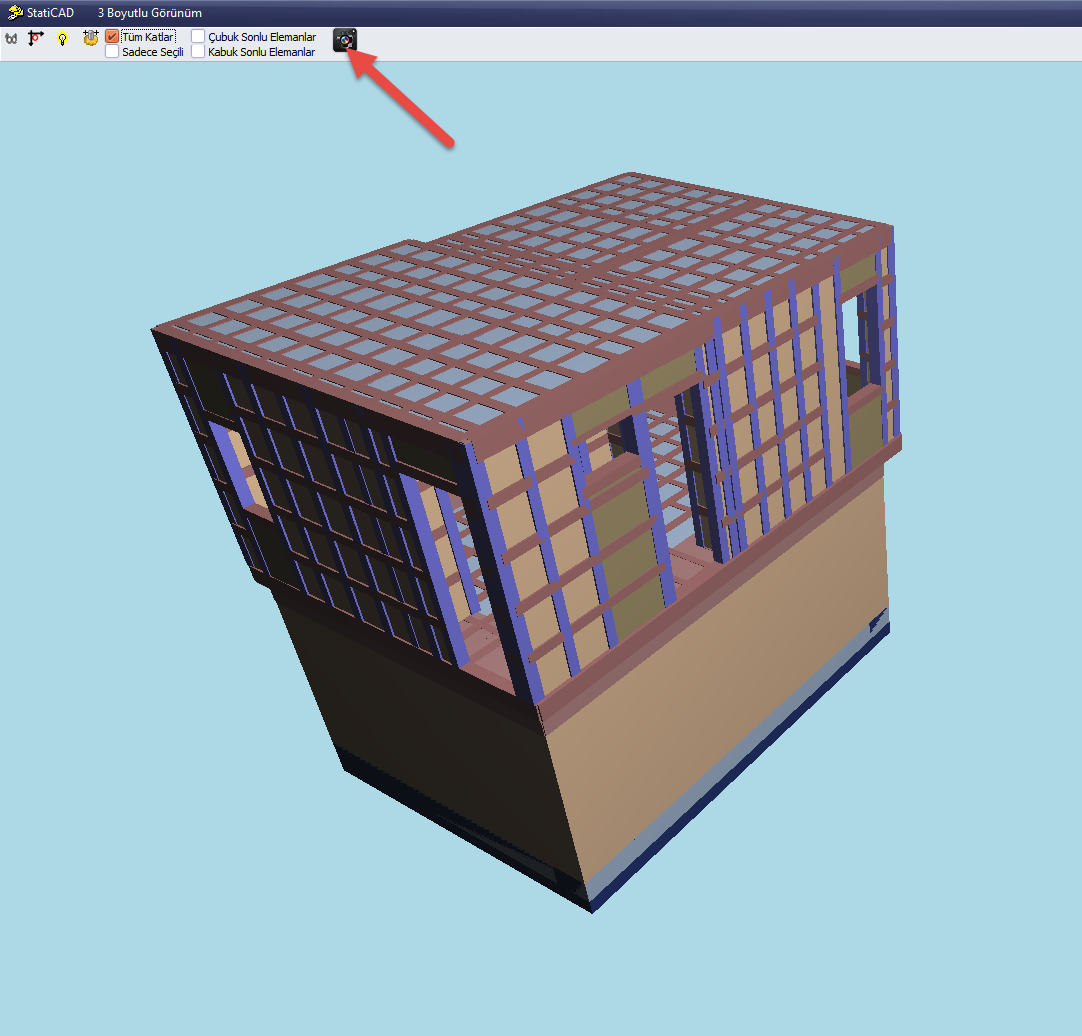Image resolution: width=1082 pixels, height=1036 pixels.
Task: Enable the Sadece Seçili checkbox
Action: click(112, 52)
